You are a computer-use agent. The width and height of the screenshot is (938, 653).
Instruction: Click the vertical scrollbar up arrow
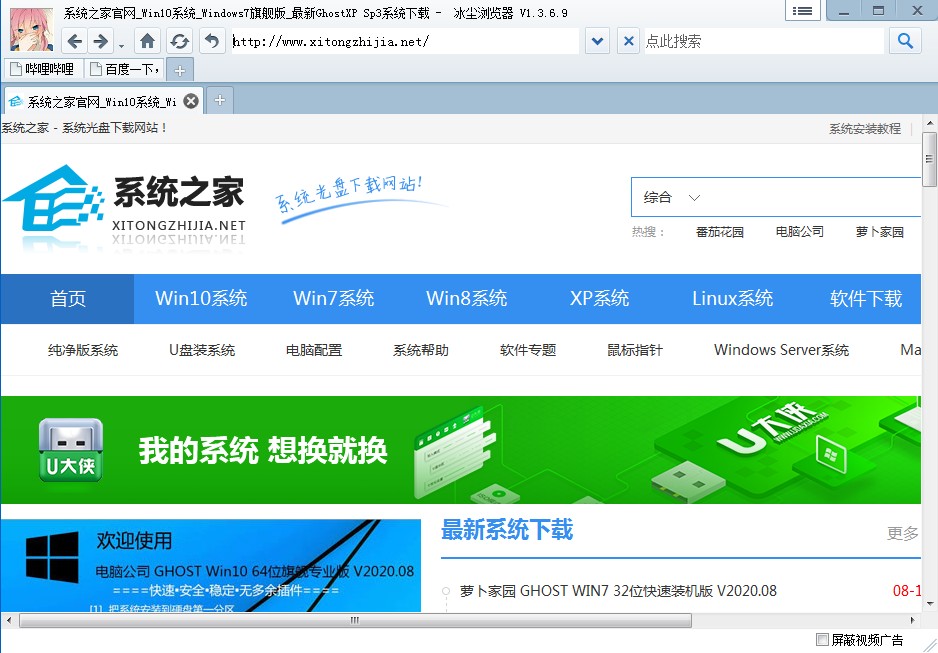click(x=929, y=123)
